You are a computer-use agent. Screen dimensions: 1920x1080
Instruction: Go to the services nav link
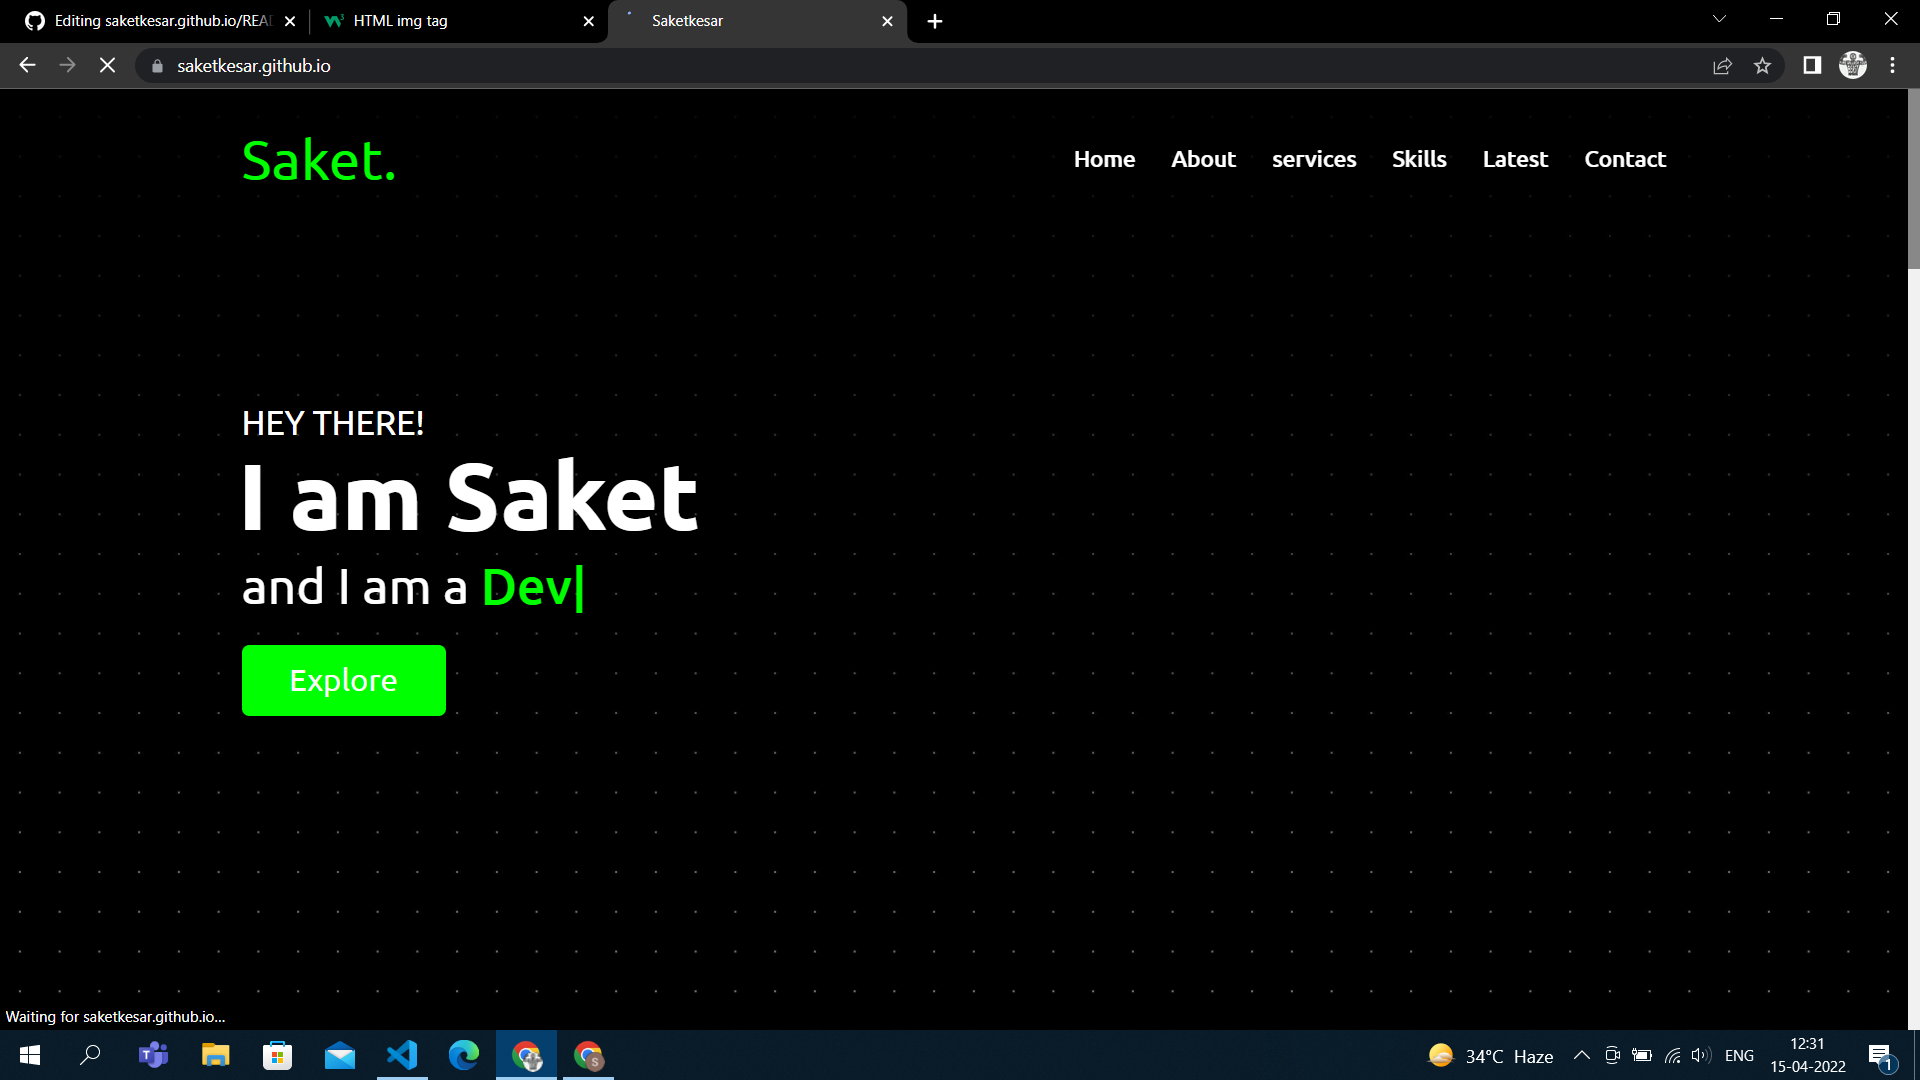1314,159
